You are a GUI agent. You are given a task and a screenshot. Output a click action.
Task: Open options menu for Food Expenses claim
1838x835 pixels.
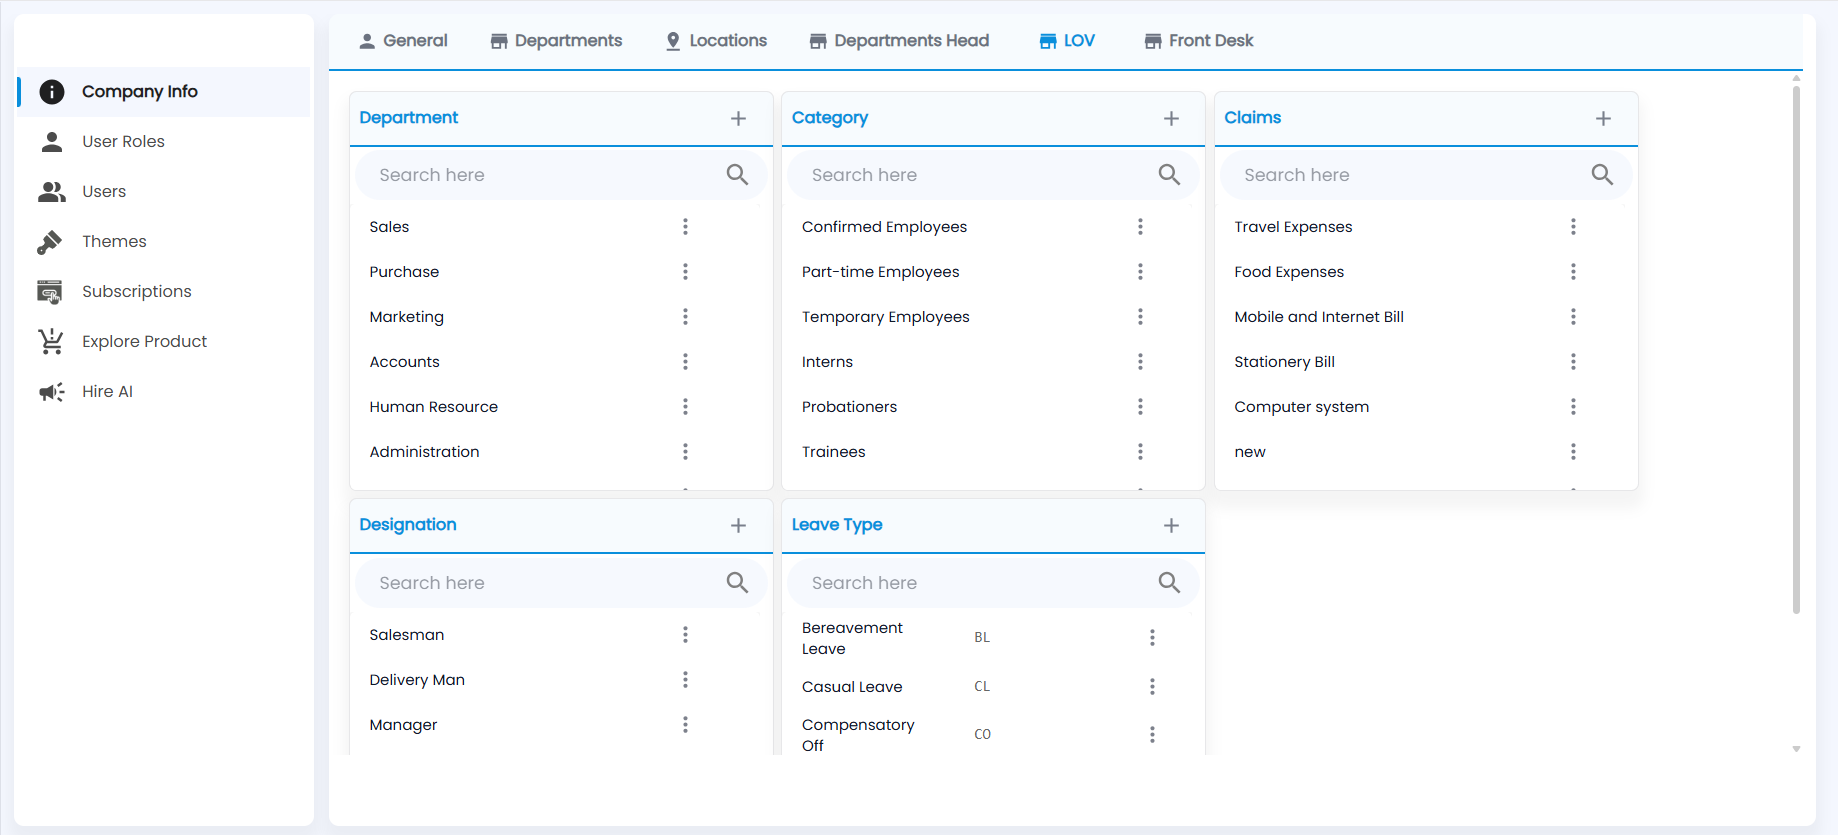click(x=1573, y=272)
